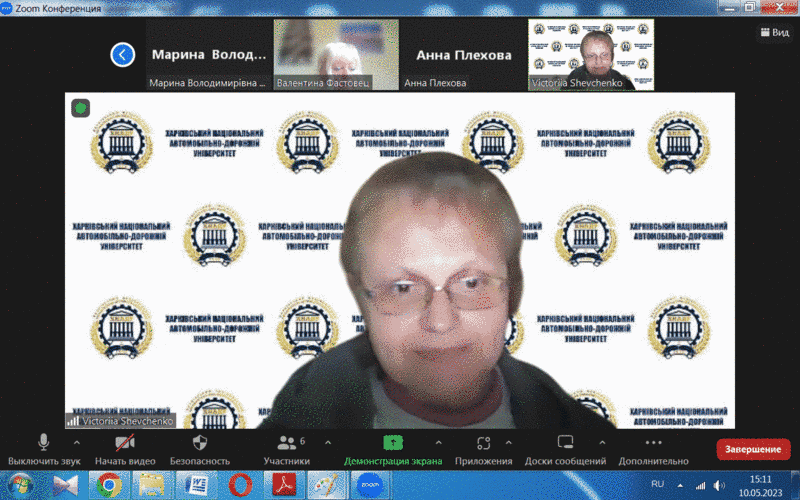This screenshot has width=800, height=500.
Task: Open Opera browser from taskbar
Action: pyautogui.click(x=240, y=485)
